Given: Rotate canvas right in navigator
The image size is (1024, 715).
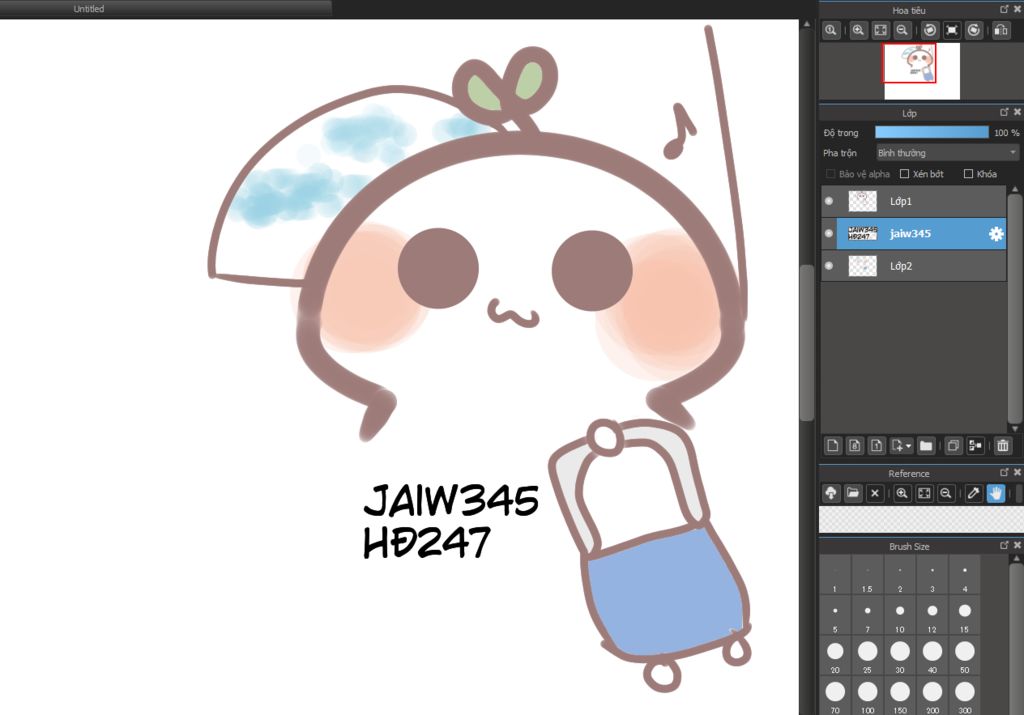Looking at the screenshot, I should (974, 30).
